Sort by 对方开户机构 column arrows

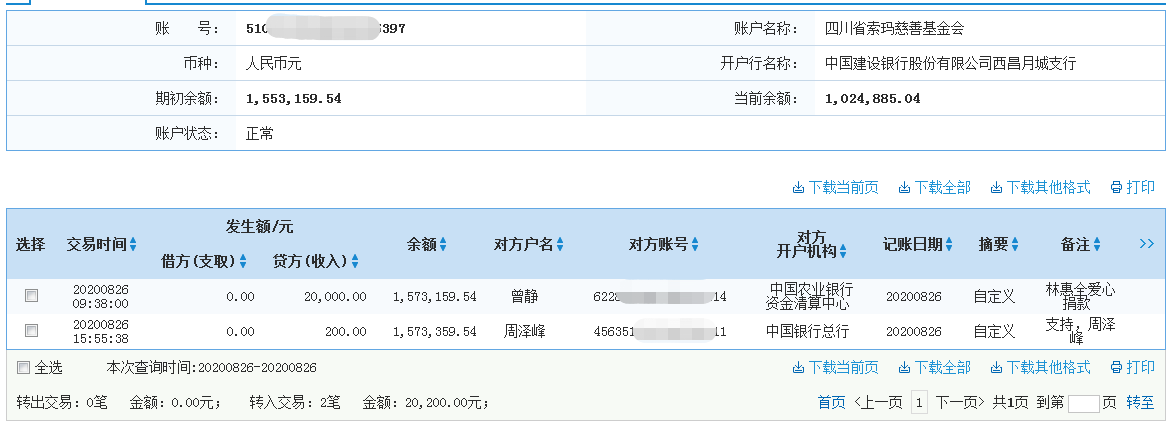point(842,253)
